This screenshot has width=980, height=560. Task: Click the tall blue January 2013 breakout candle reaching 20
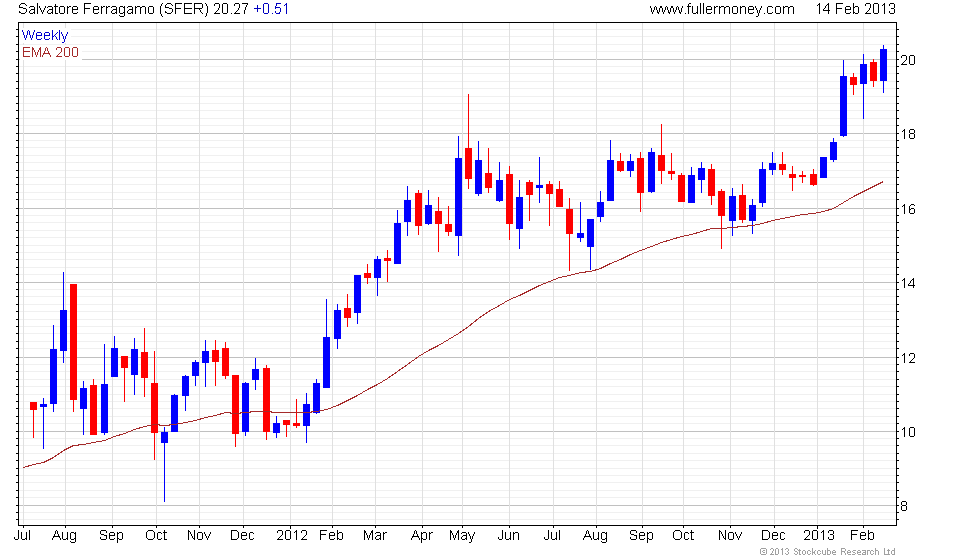click(844, 106)
